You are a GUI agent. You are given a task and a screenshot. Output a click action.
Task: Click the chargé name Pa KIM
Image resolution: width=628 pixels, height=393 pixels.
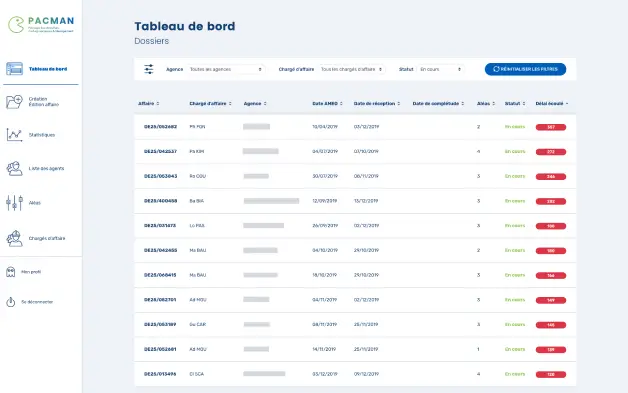tap(197, 151)
